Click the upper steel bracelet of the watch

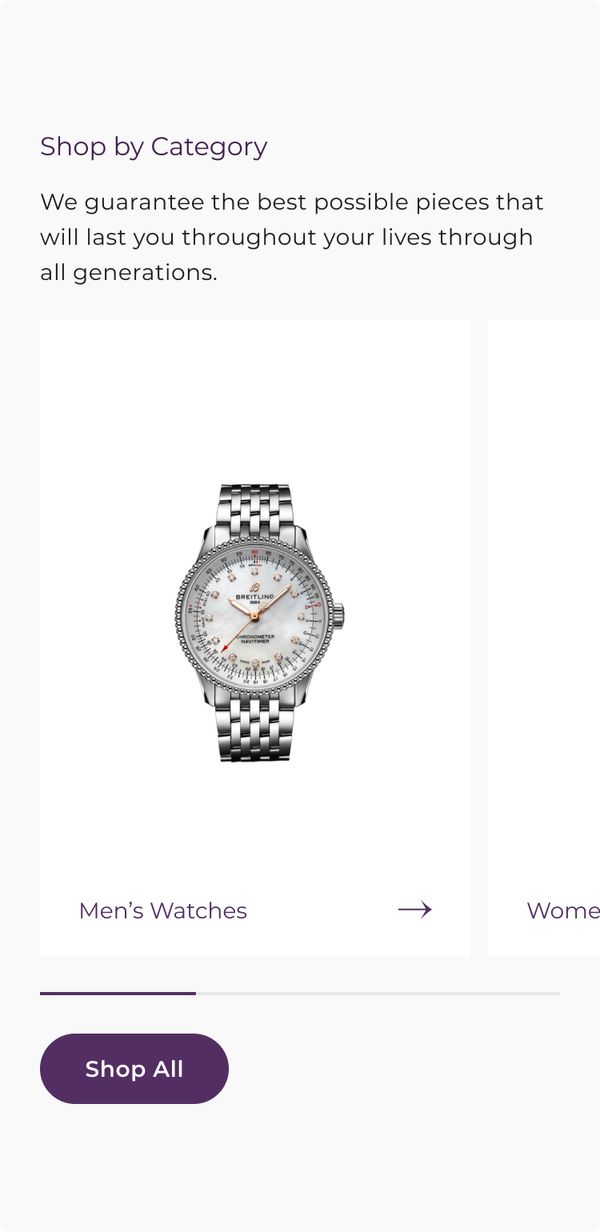click(x=255, y=510)
